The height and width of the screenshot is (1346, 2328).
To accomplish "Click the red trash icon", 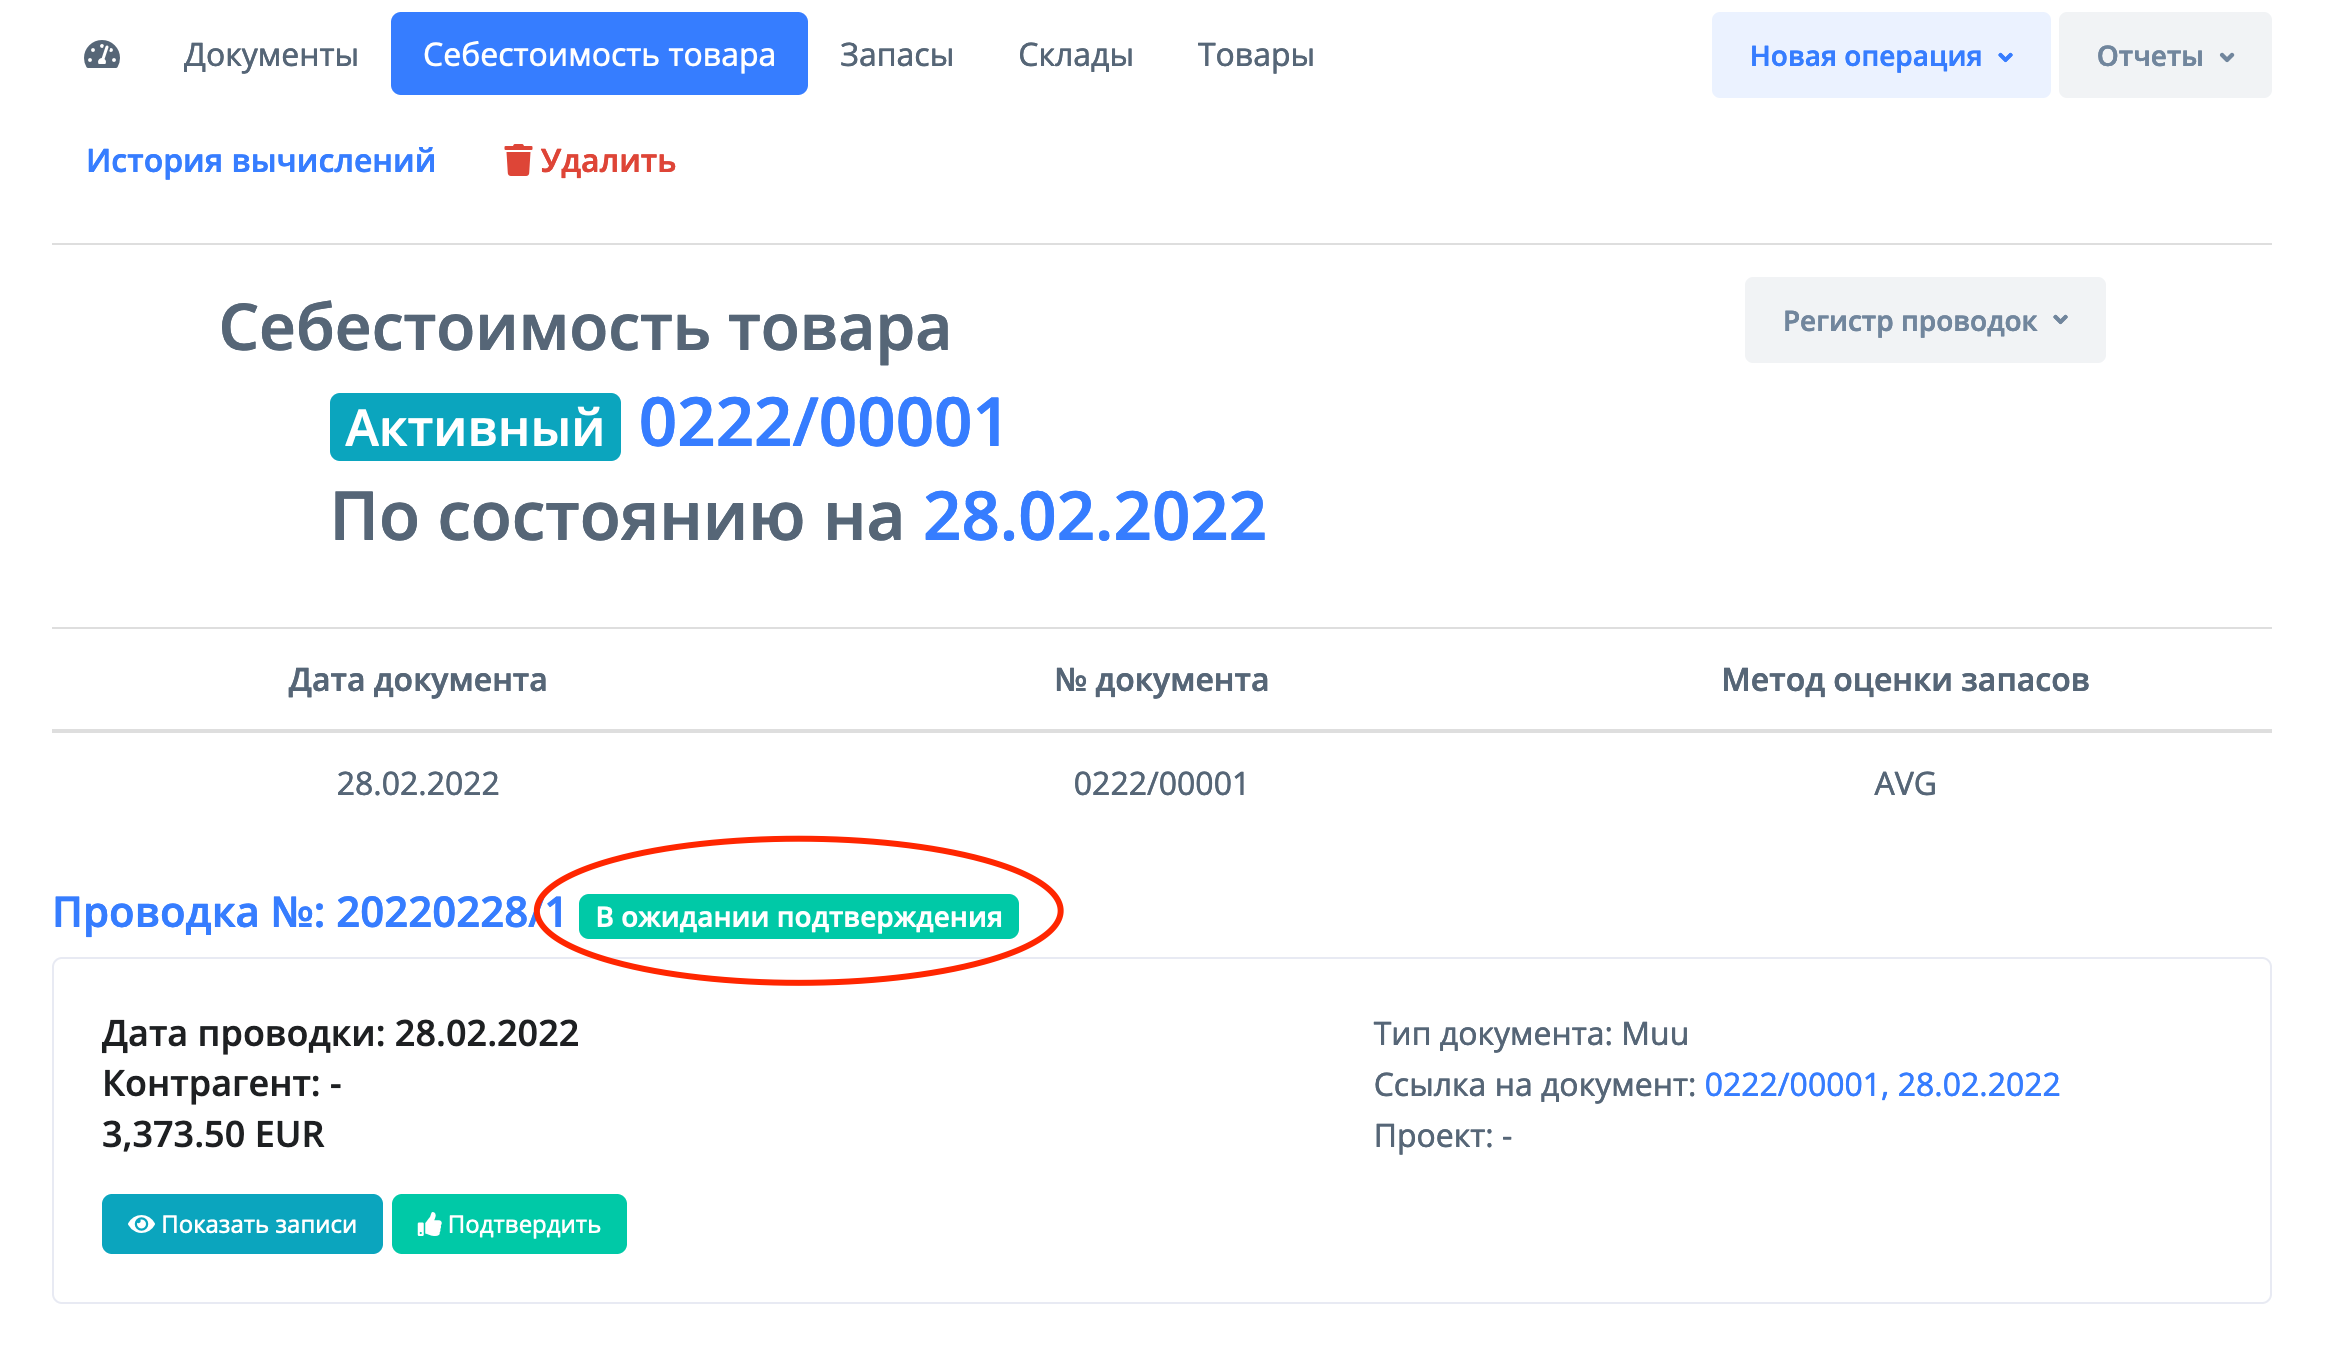I will [x=517, y=160].
